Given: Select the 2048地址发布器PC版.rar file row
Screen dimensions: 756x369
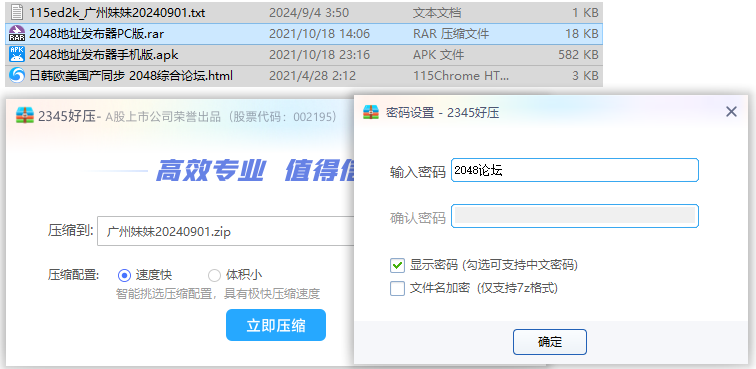Looking at the screenshot, I should tap(304, 34).
